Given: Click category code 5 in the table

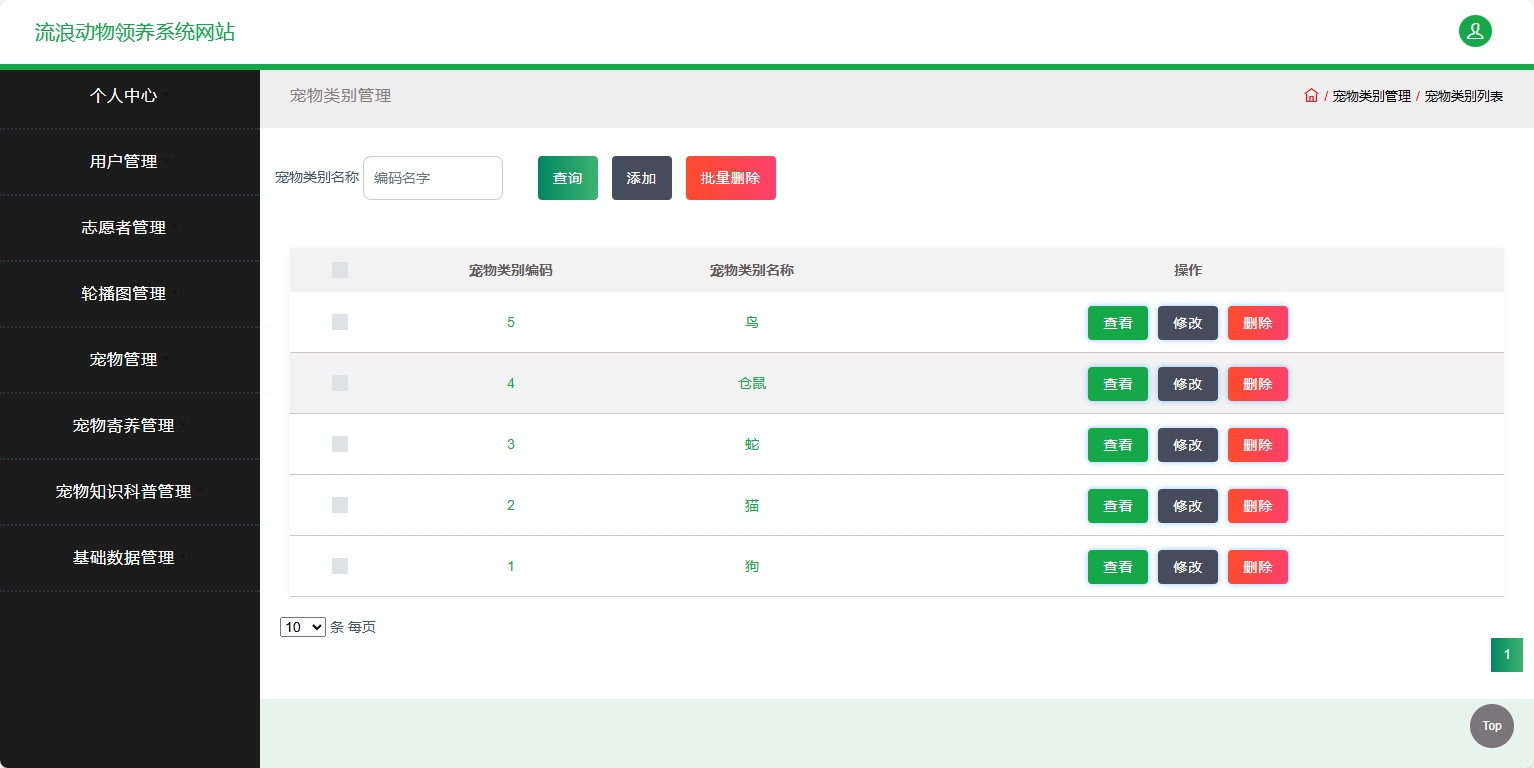Looking at the screenshot, I should (511, 322).
